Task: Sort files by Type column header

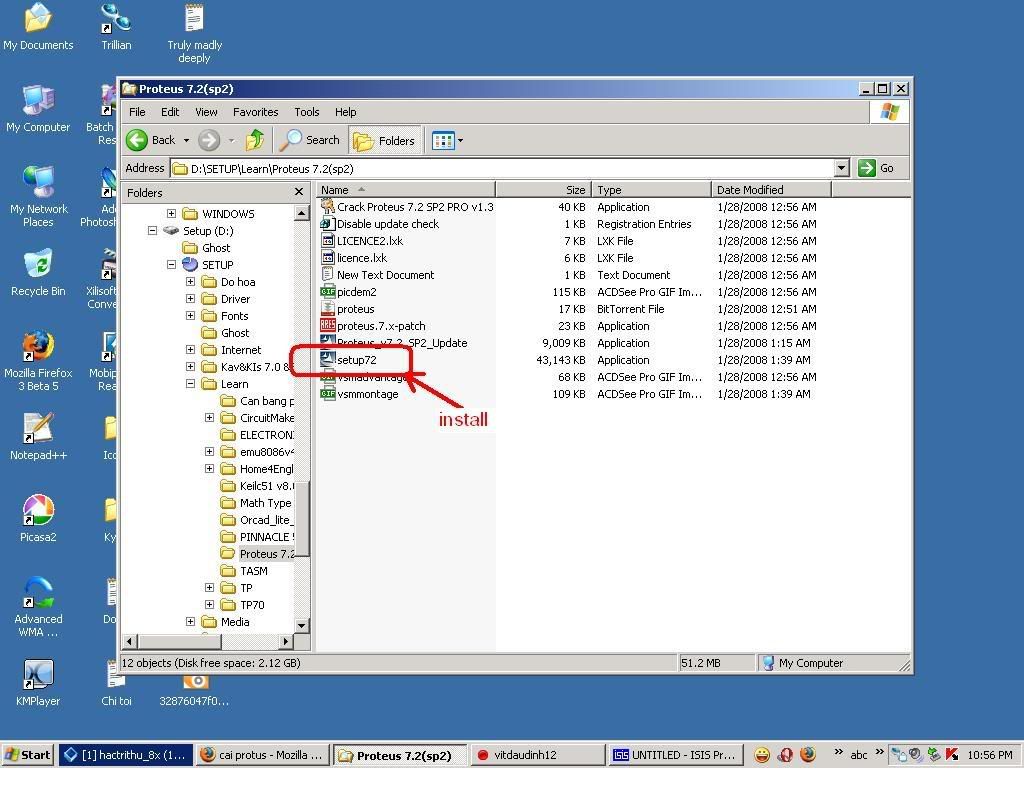Action: pyautogui.click(x=651, y=189)
